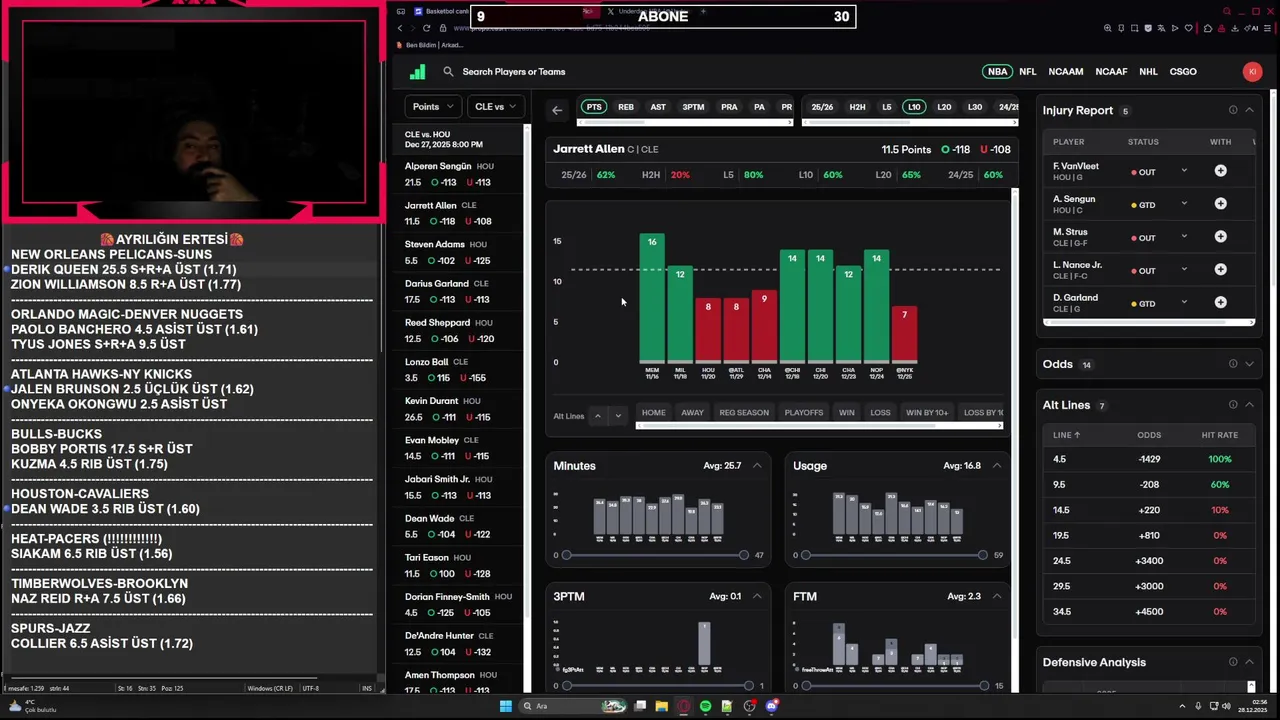Add A. Sengun with the plus icon

1220,204
